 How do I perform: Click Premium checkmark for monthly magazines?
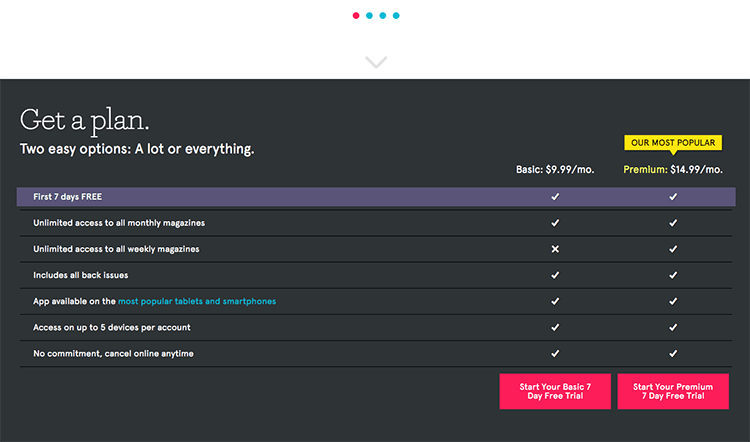point(673,223)
